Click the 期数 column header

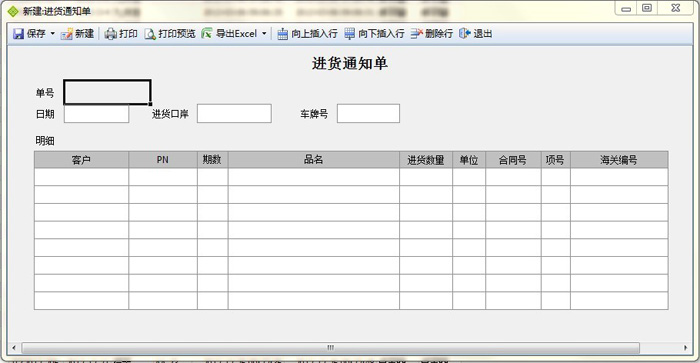(x=212, y=160)
